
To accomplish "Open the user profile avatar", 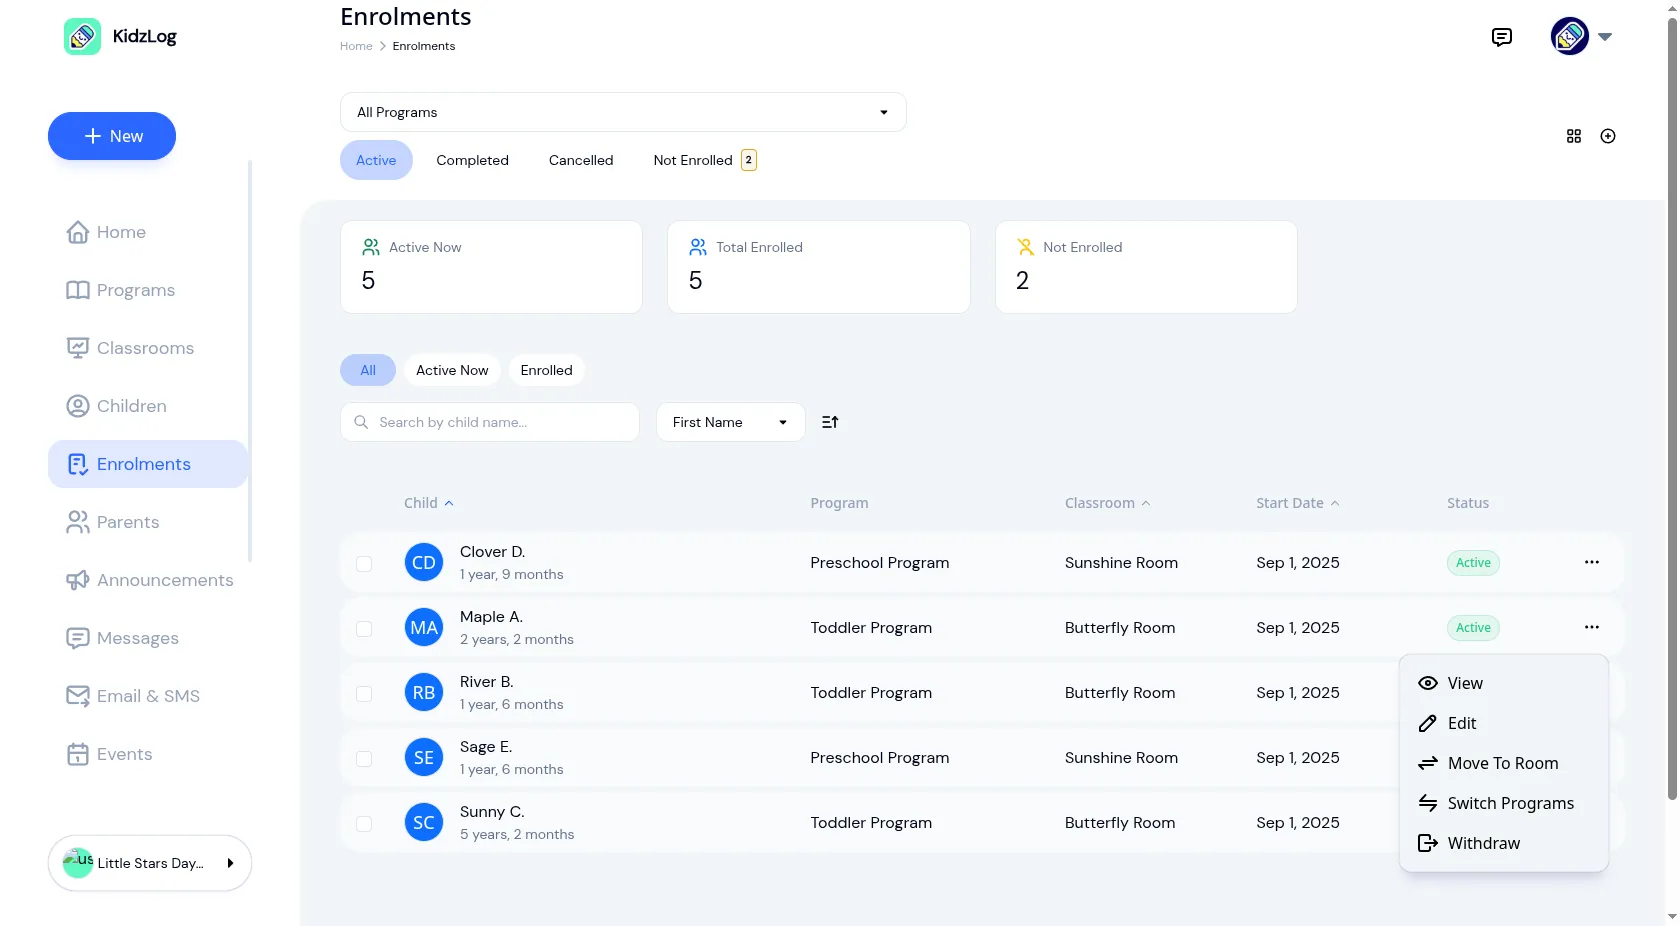I will point(1569,36).
